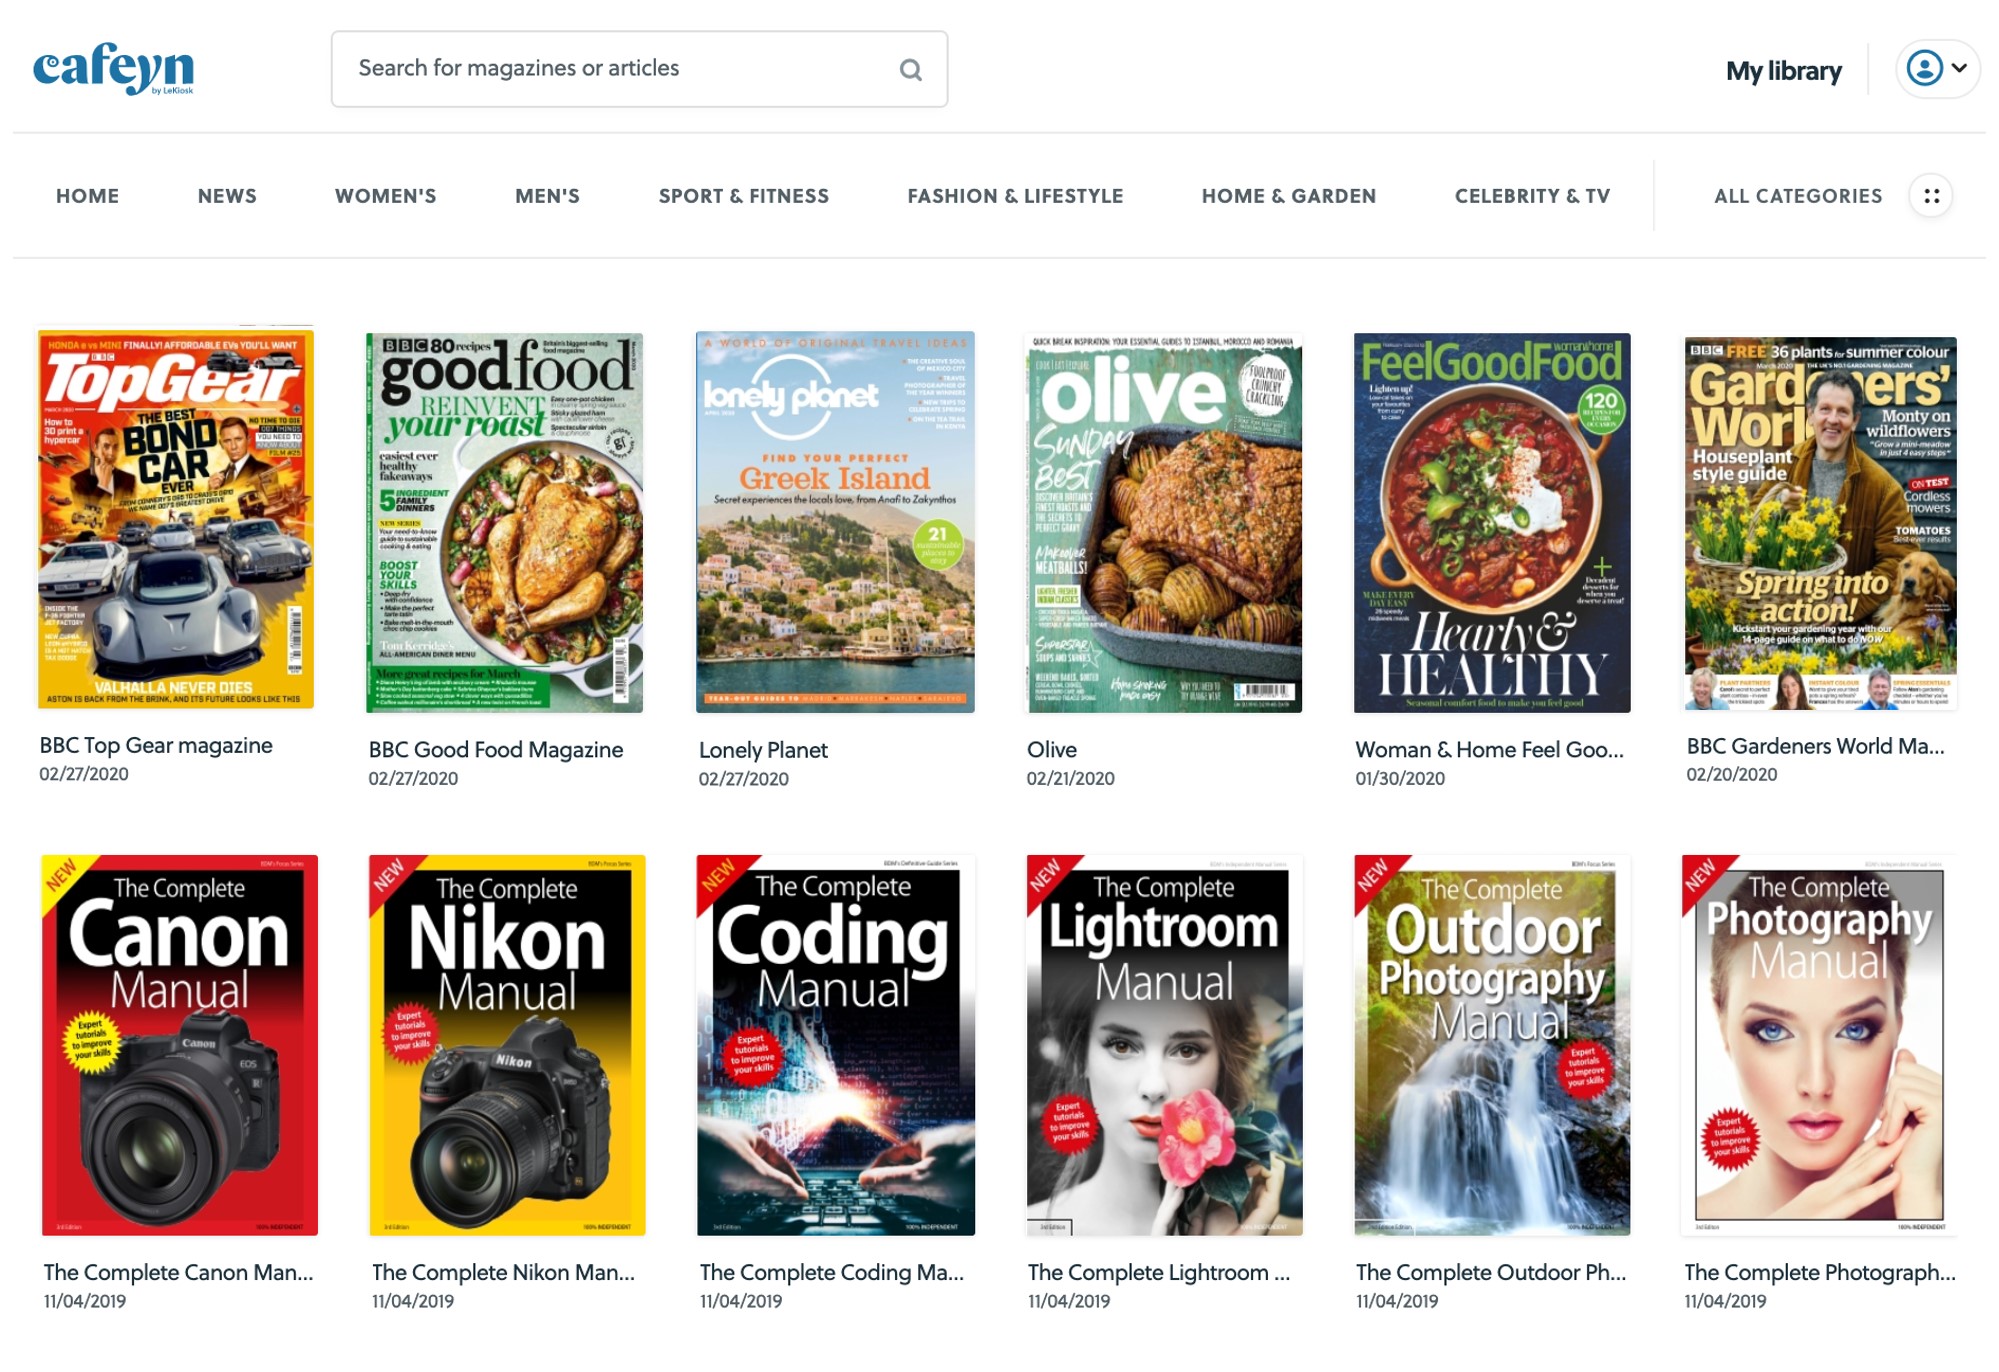Screen dimensions: 1999x1372
Task: Focus the magazine search field
Action: (x=639, y=69)
